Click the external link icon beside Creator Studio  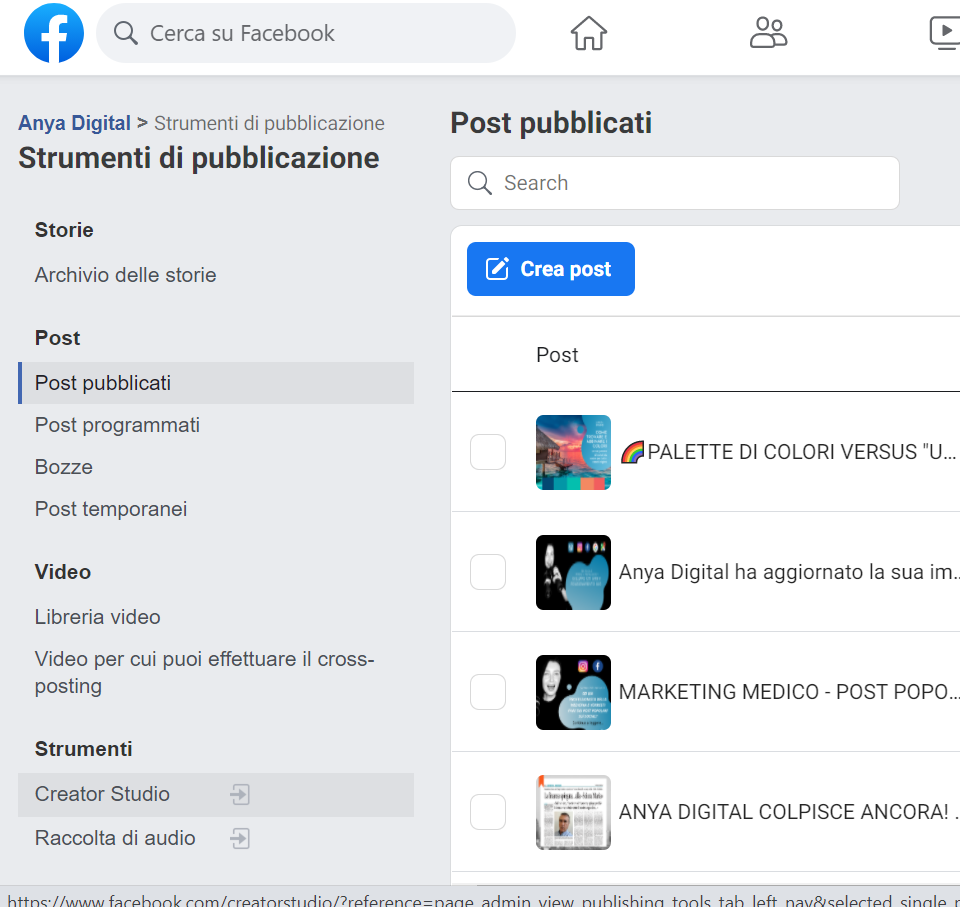click(240, 795)
